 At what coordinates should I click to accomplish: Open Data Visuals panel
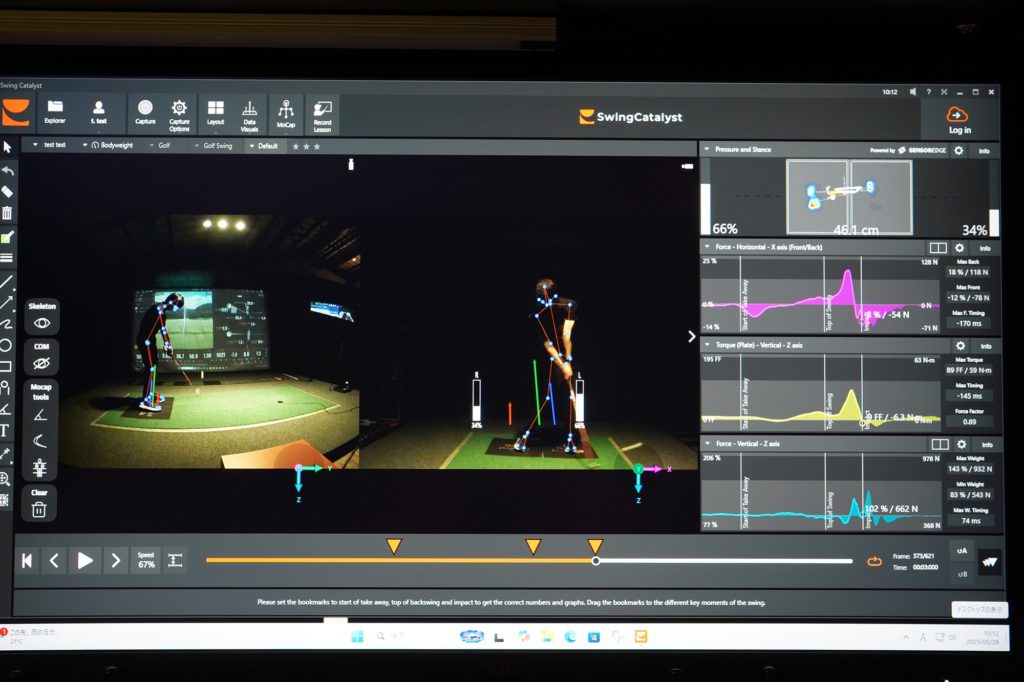pos(250,109)
